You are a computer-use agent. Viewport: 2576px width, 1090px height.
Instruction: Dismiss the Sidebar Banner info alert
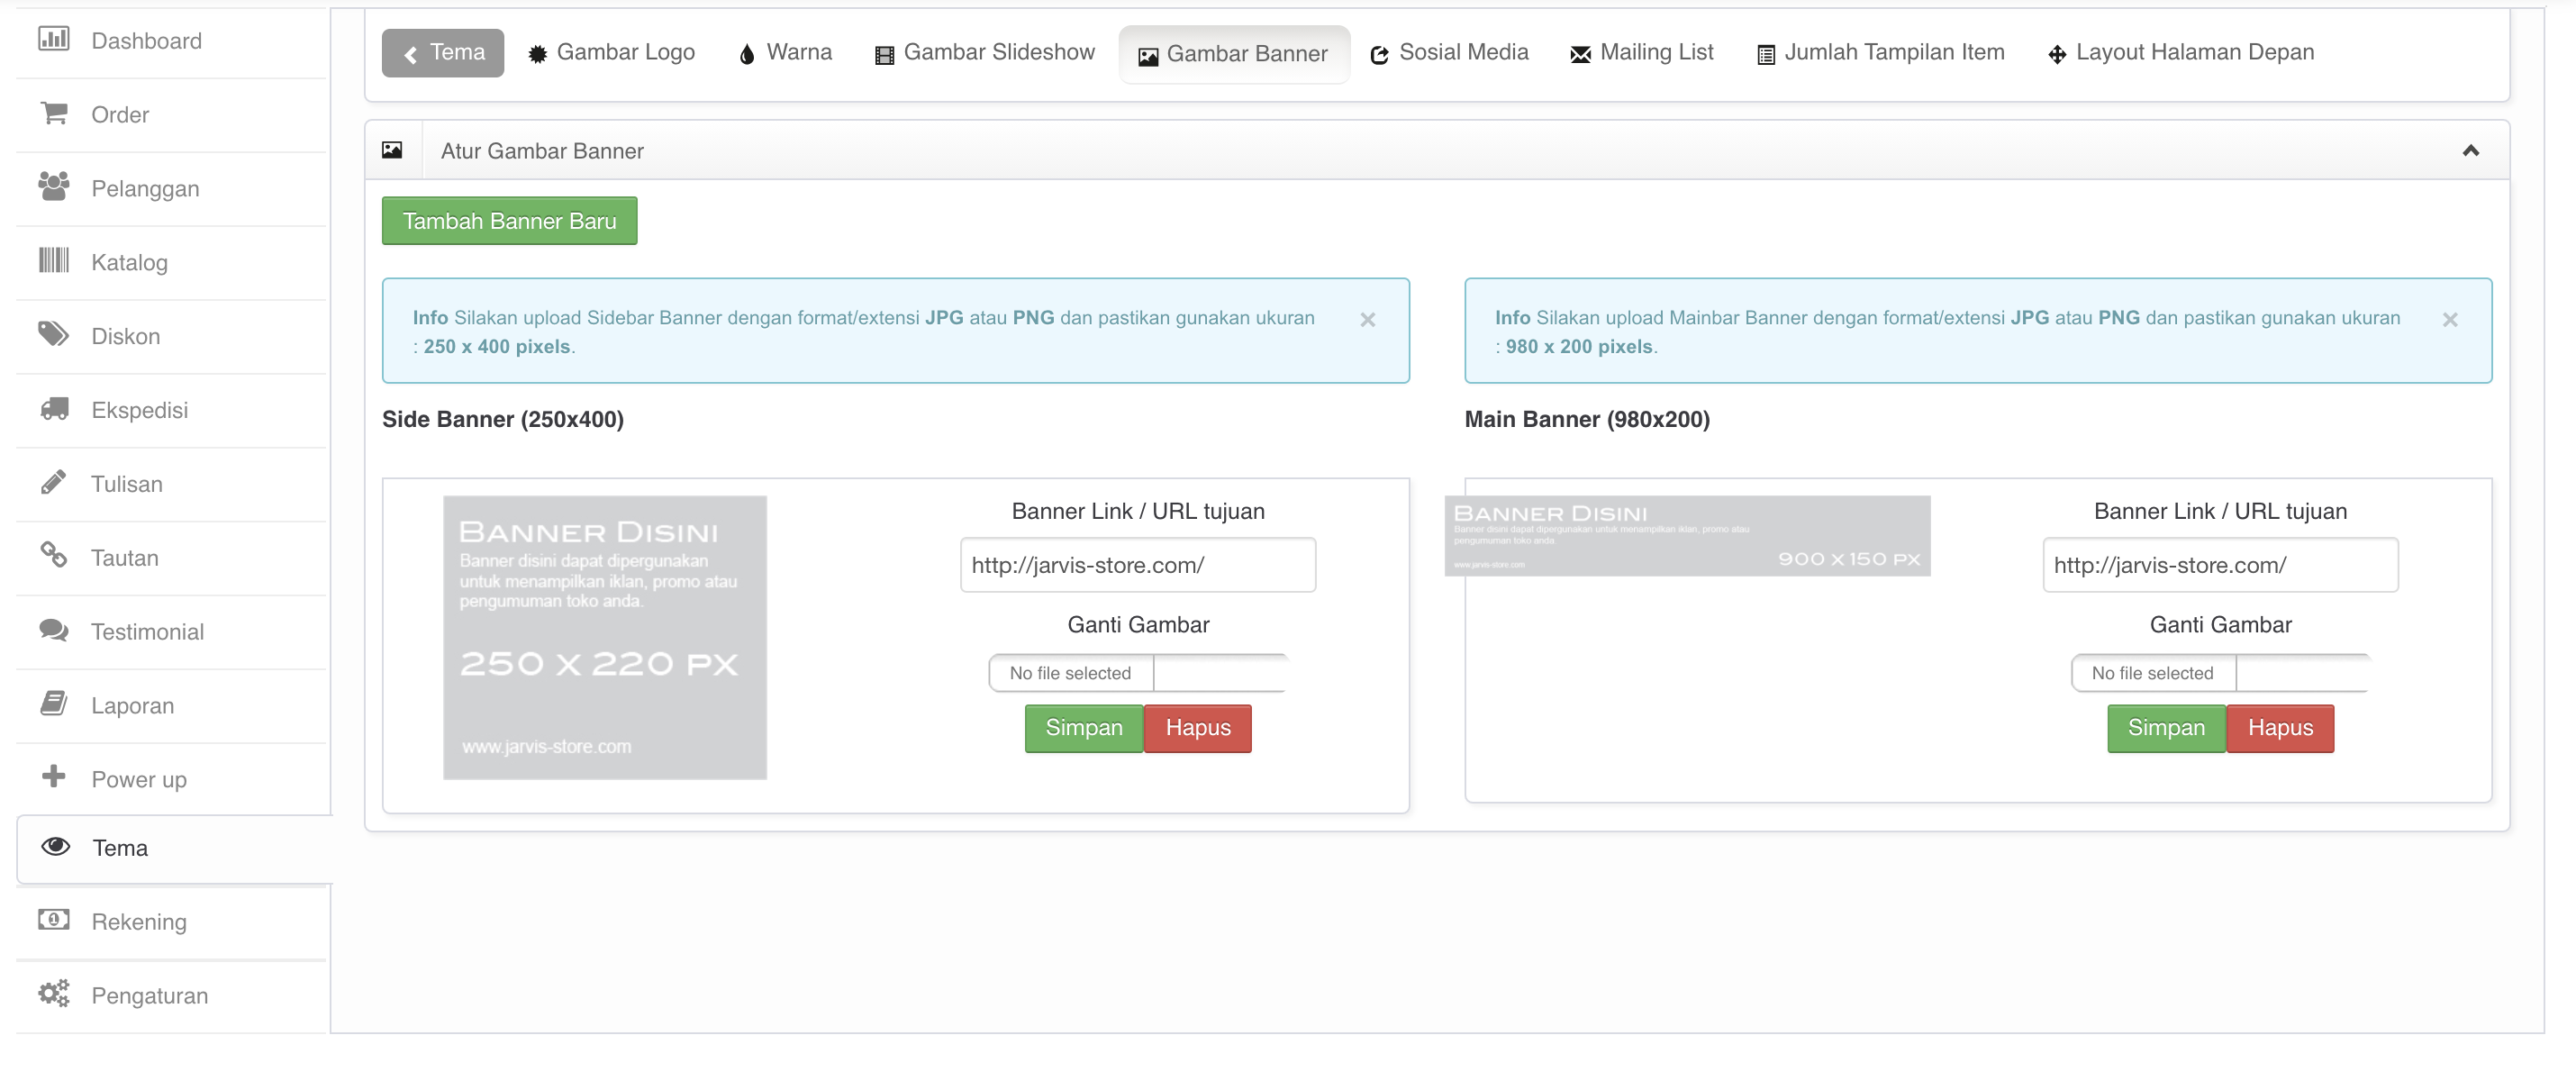point(1367,320)
